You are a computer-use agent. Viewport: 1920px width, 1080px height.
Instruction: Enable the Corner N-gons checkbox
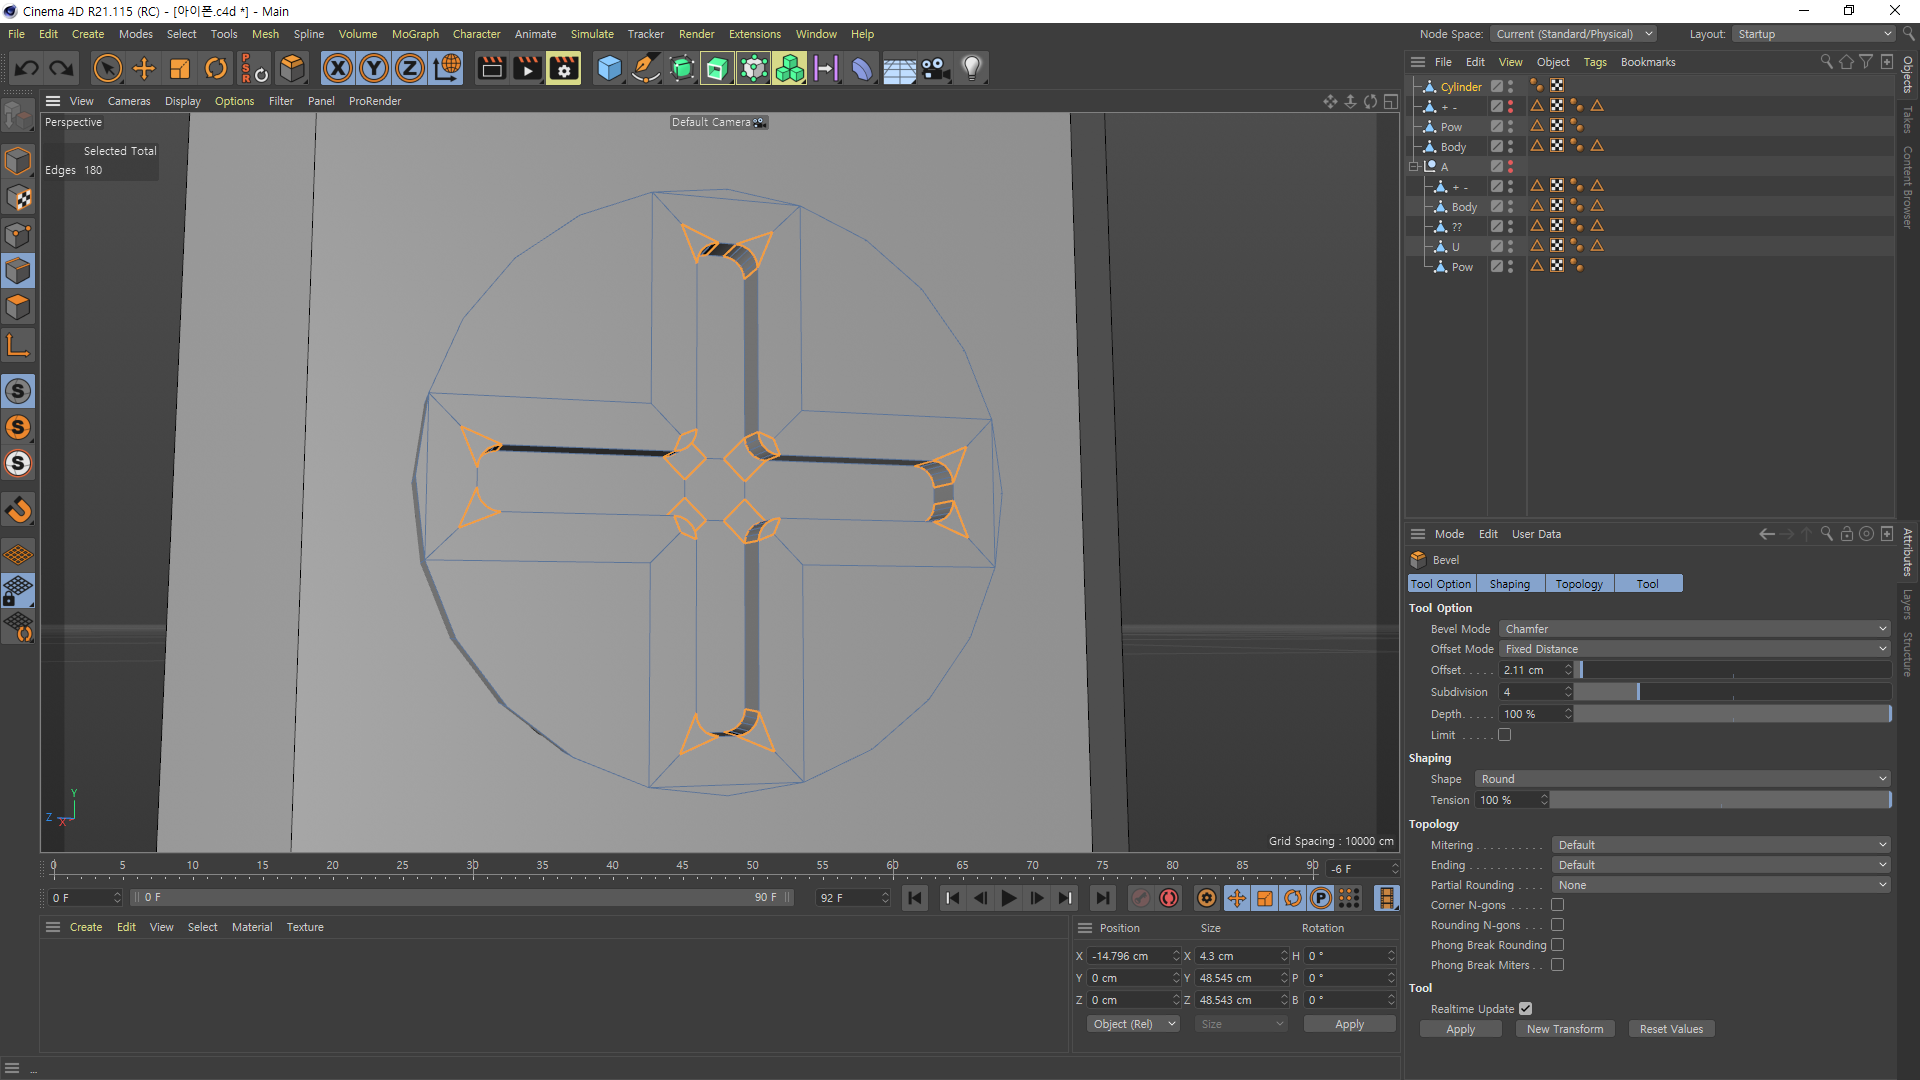point(1557,905)
